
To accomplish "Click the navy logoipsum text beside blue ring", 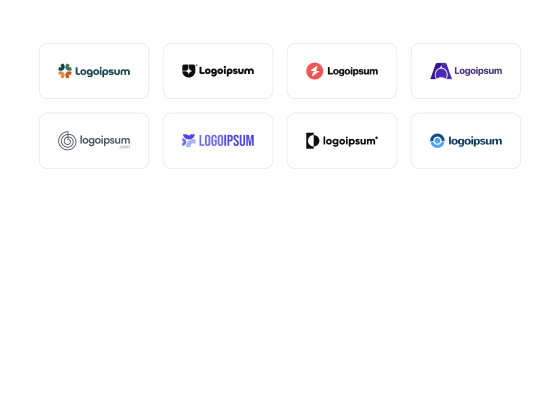I will click(x=475, y=141).
